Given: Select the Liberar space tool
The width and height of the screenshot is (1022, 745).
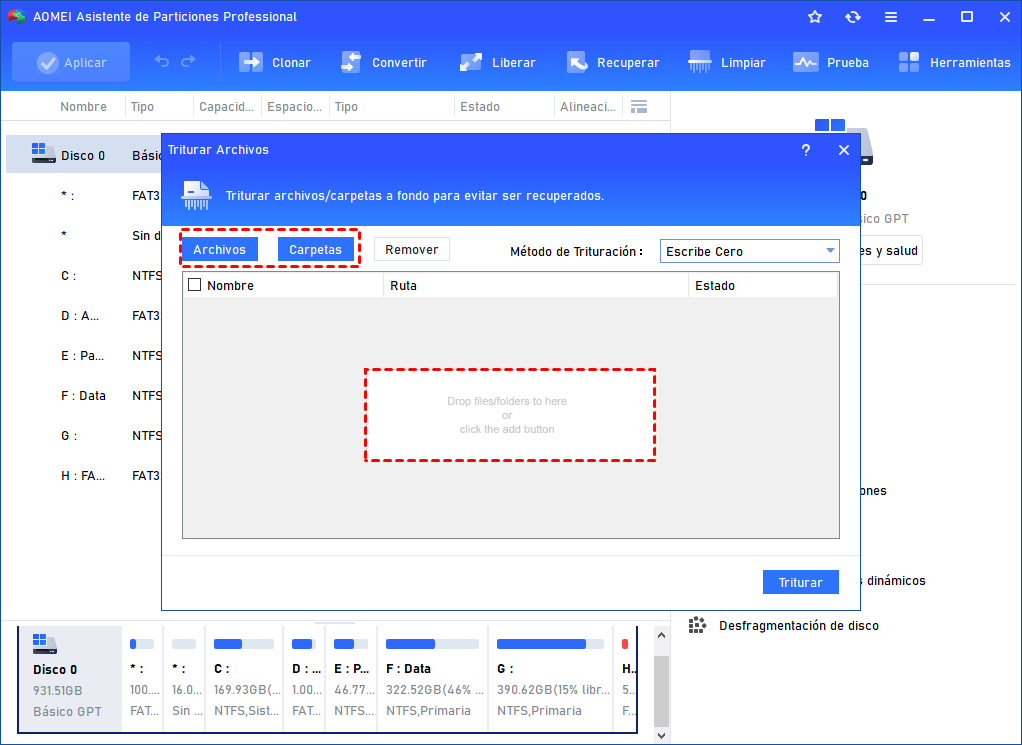Looking at the screenshot, I should 471,62.
